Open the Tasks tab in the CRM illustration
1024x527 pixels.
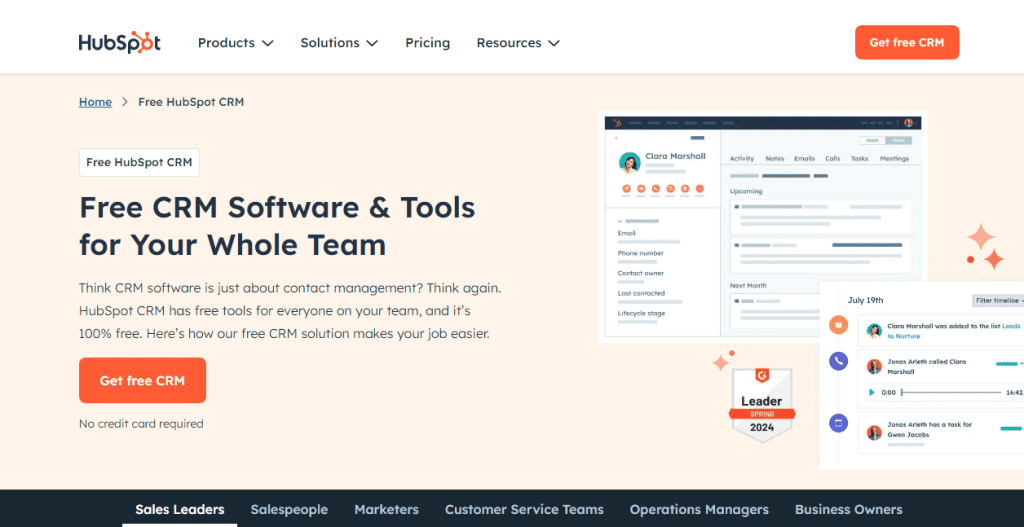(x=859, y=159)
